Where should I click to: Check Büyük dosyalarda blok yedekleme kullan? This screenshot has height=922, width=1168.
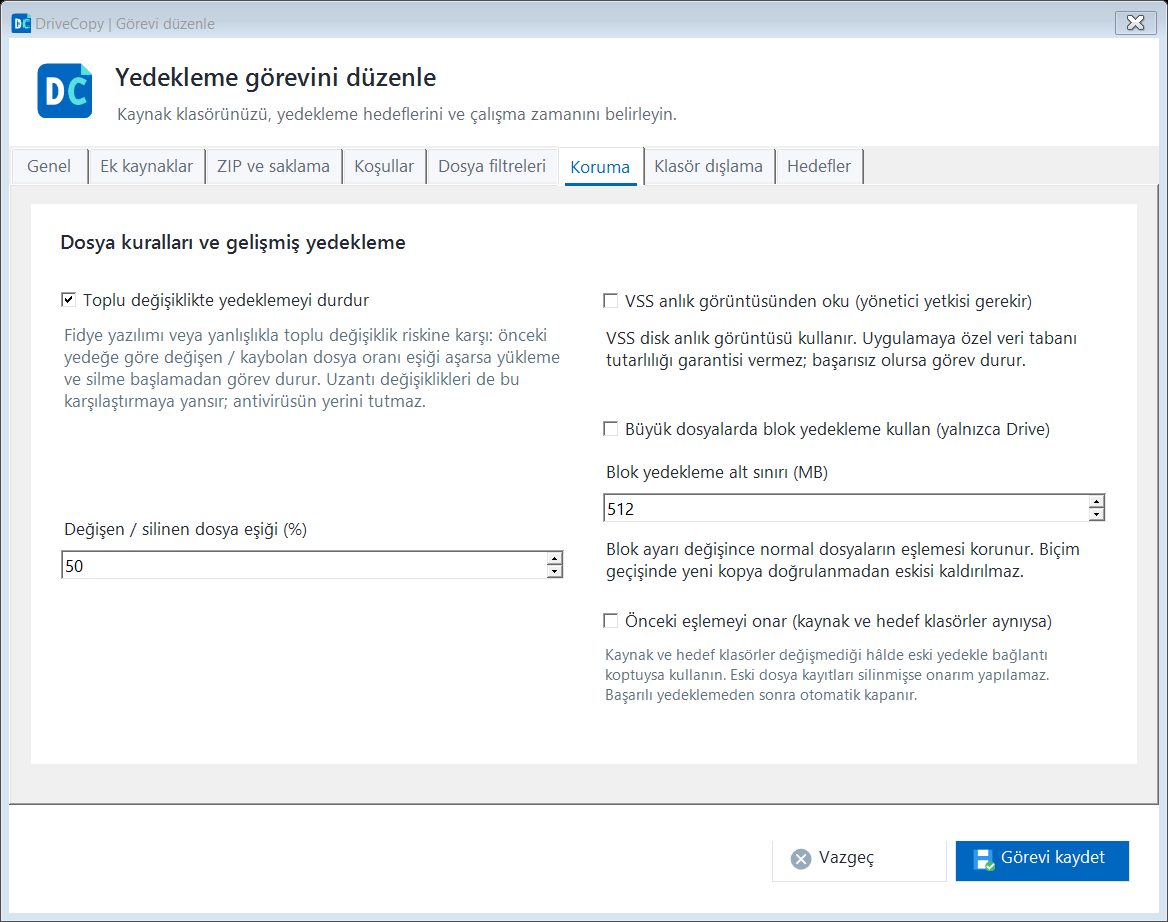[610, 429]
